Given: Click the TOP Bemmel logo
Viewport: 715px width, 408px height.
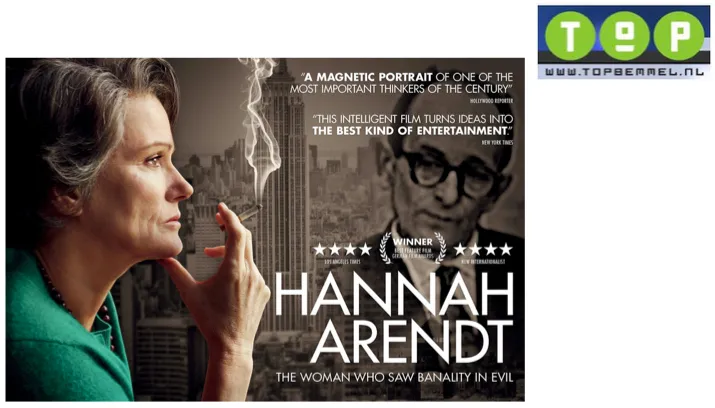Looking at the screenshot, I should pos(623,42).
